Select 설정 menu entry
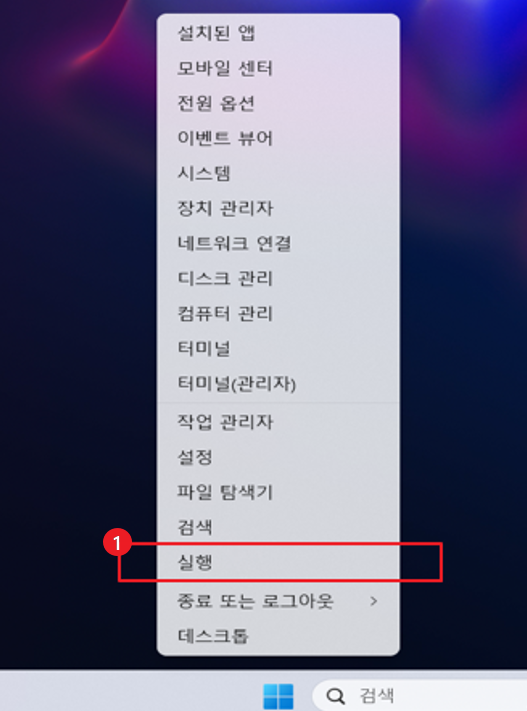 (278, 457)
